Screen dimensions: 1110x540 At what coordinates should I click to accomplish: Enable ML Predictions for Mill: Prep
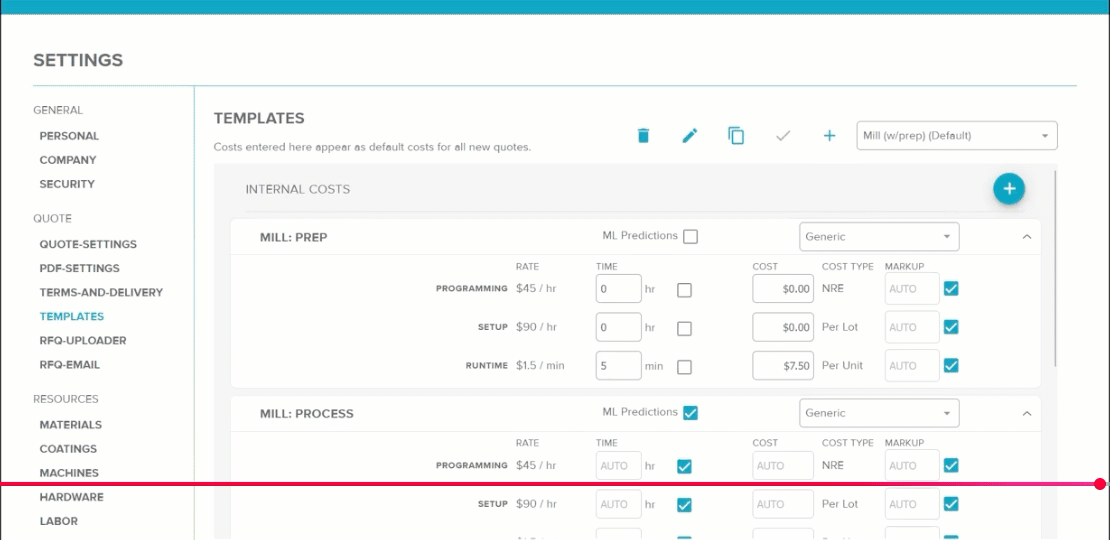point(690,236)
